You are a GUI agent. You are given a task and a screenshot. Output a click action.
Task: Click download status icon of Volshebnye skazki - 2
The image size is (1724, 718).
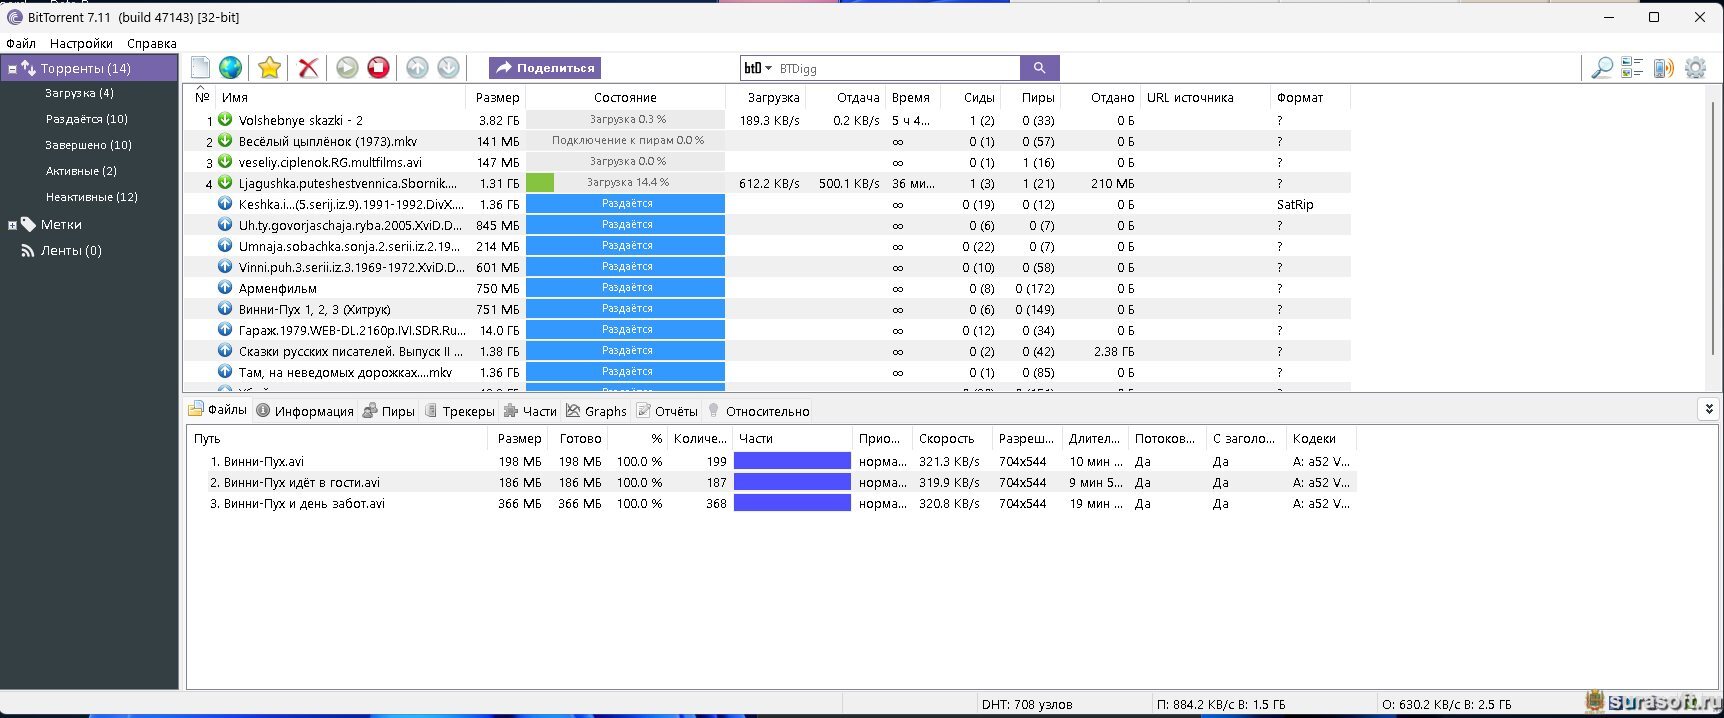225,120
